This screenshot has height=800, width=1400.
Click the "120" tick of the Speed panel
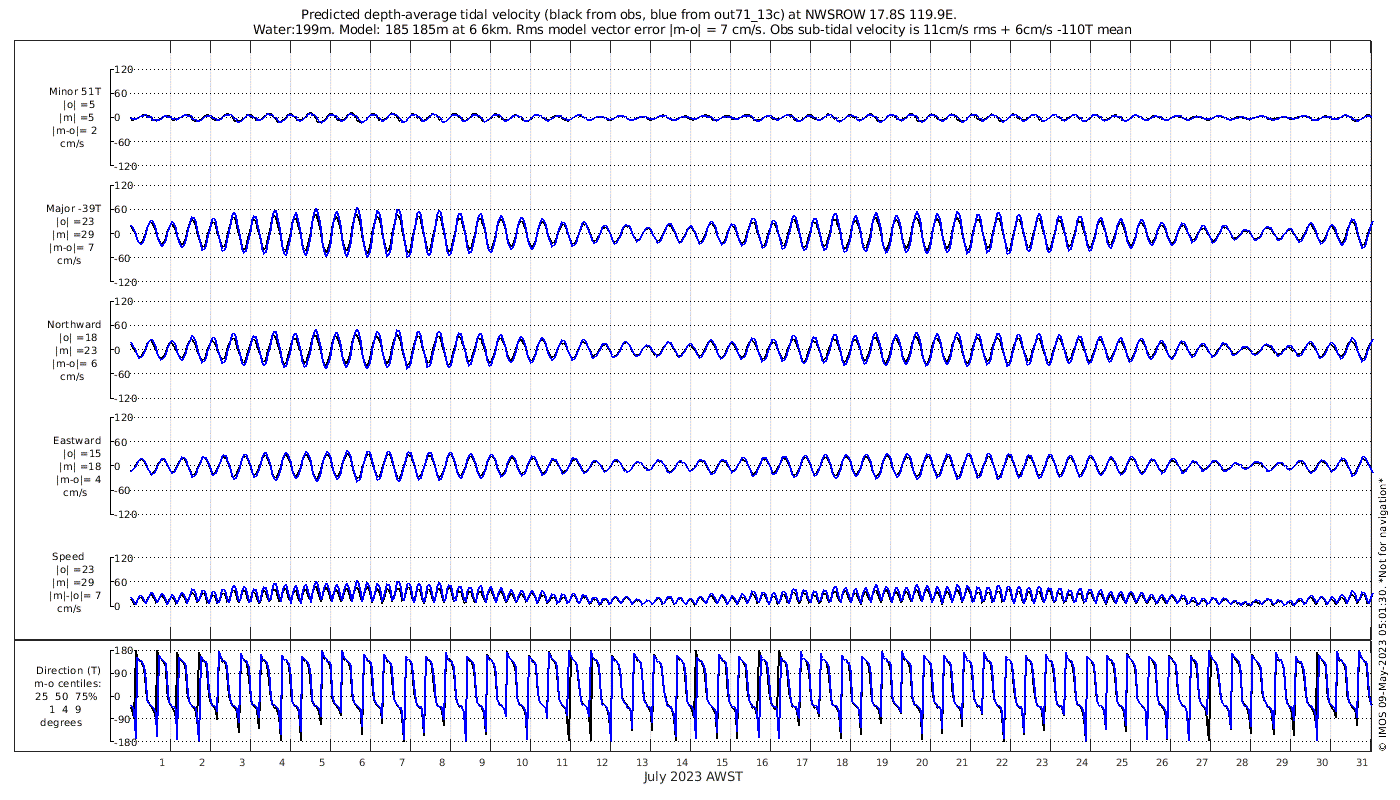point(125,558)
